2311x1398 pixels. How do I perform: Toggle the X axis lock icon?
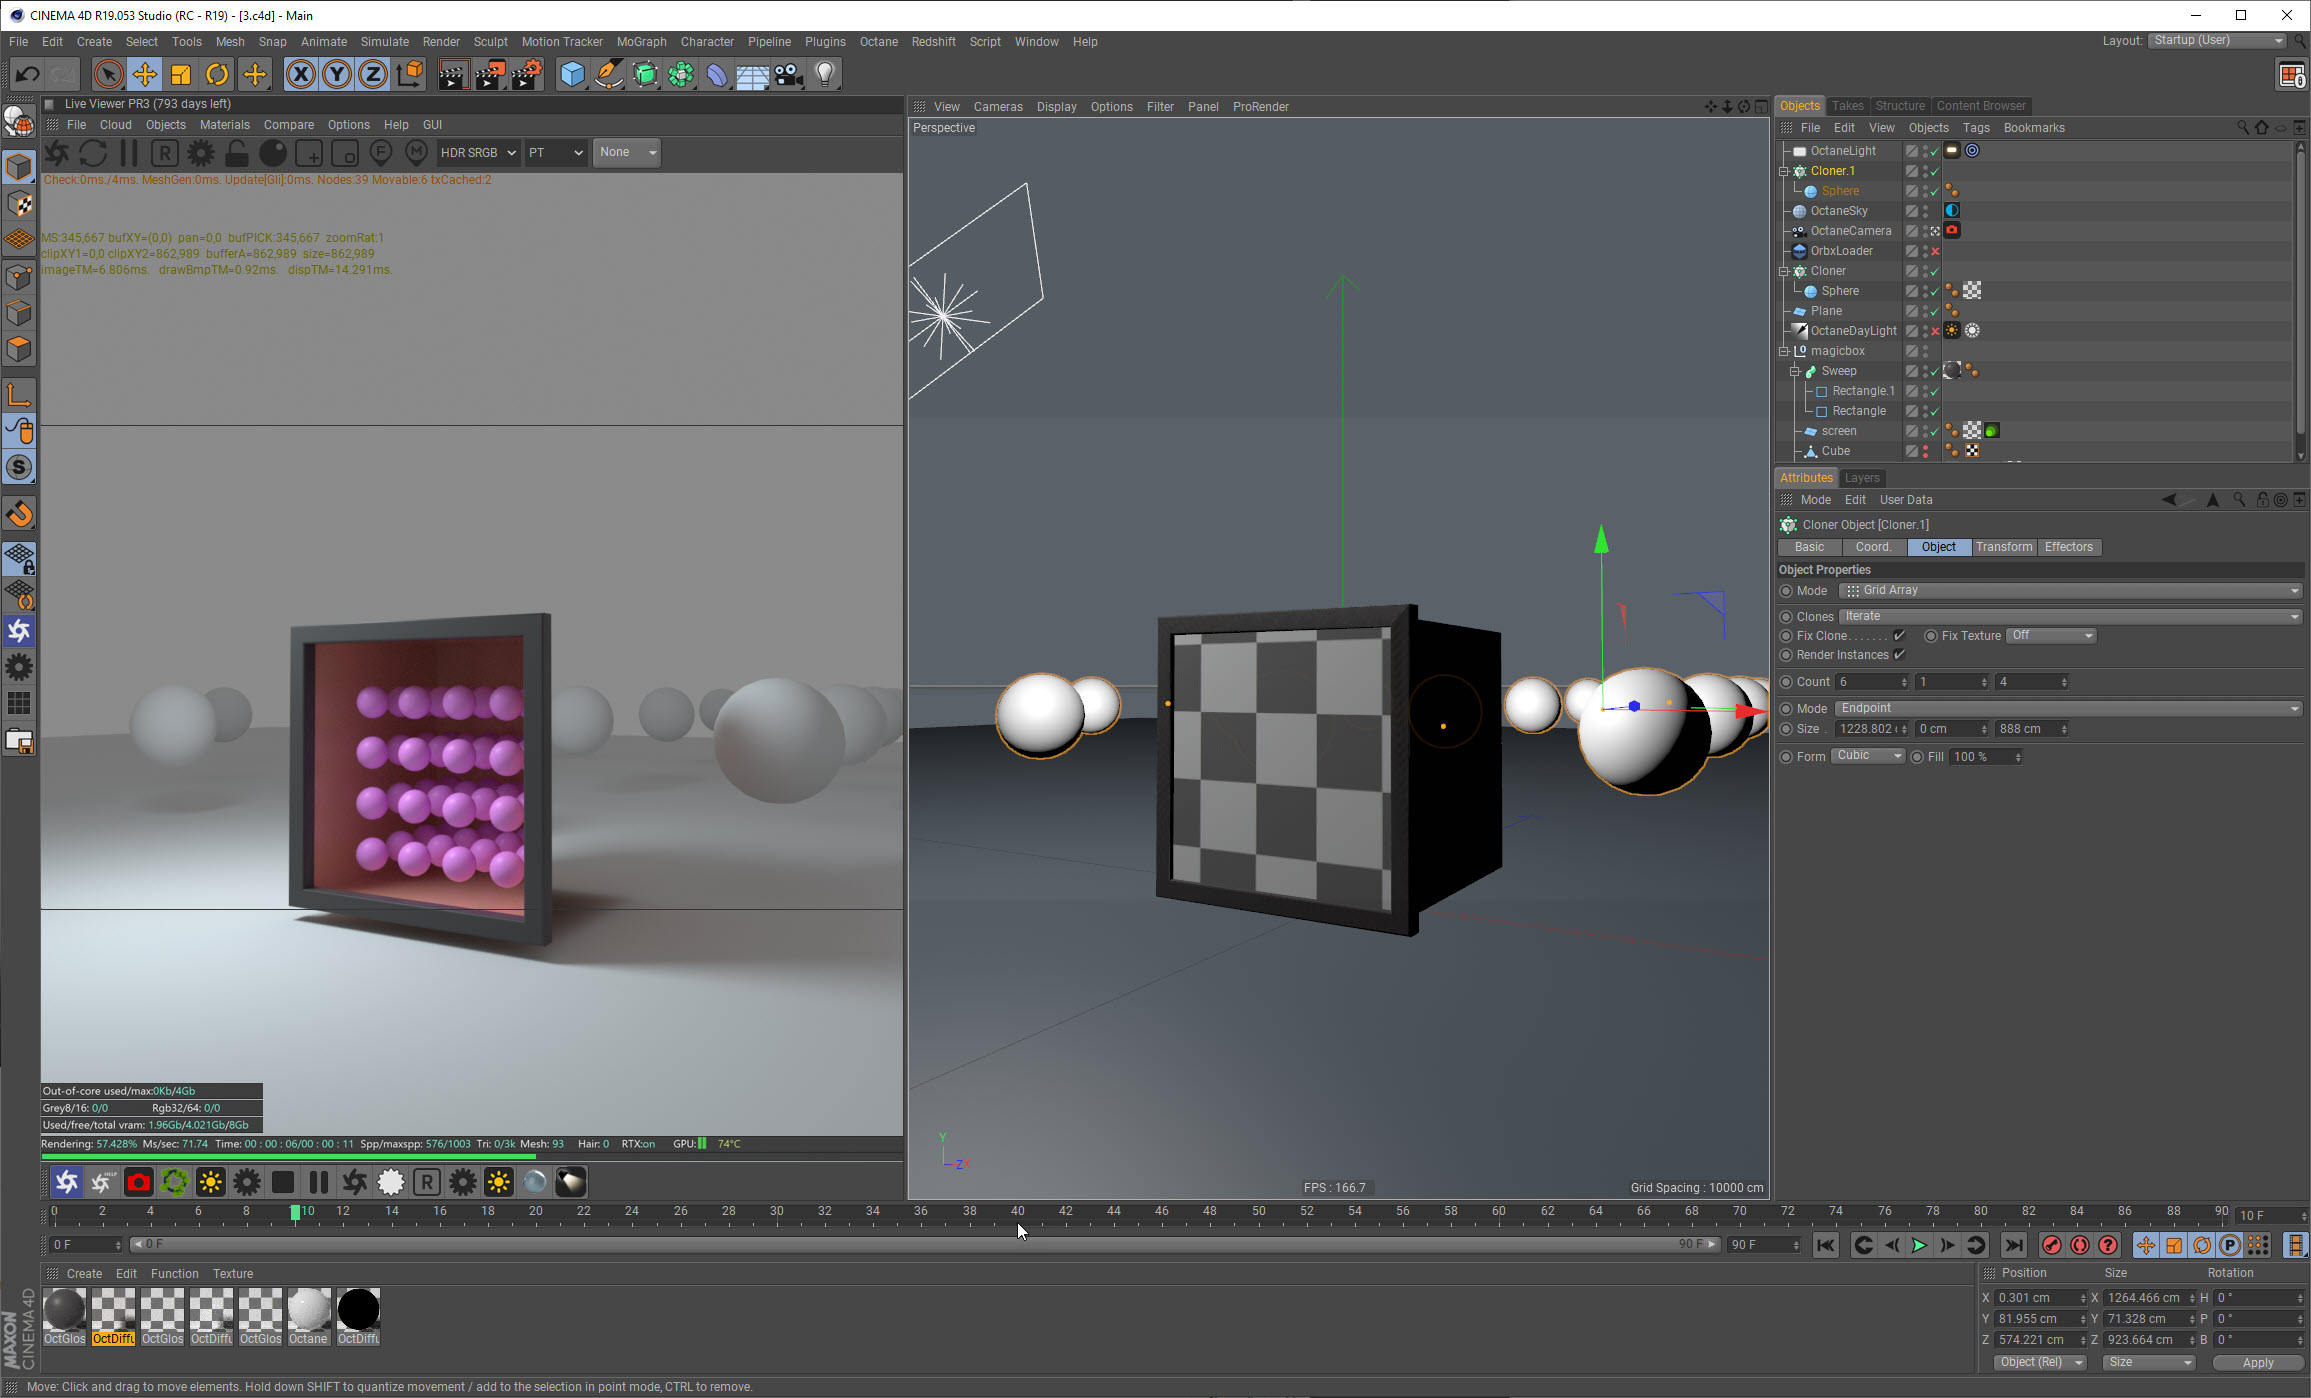[x=300, y=74]
